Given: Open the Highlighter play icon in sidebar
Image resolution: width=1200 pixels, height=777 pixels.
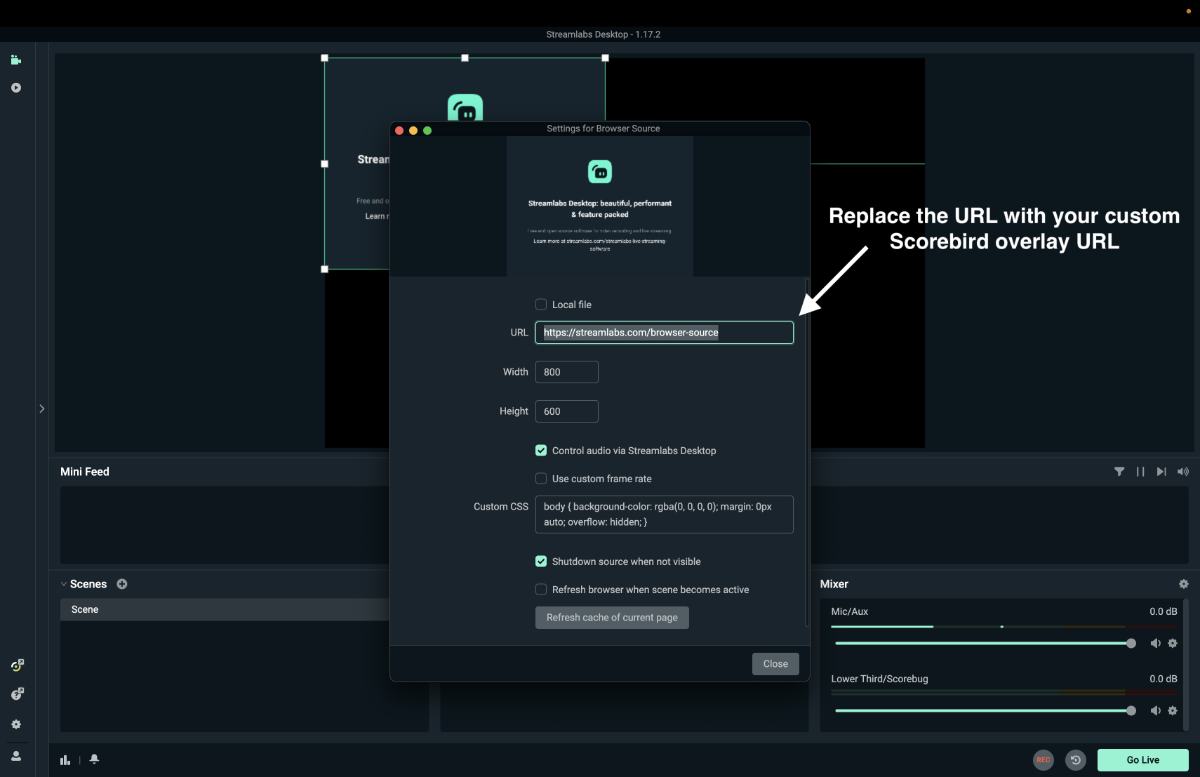Looking at the screenshot, I should pyautogui.click(x=16, y=88).
